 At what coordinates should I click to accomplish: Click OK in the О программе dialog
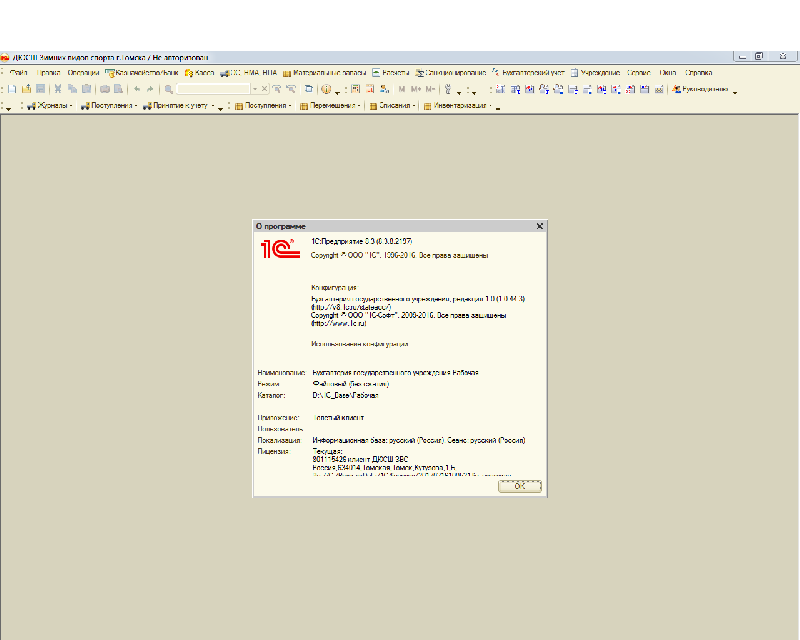[519, 486]
